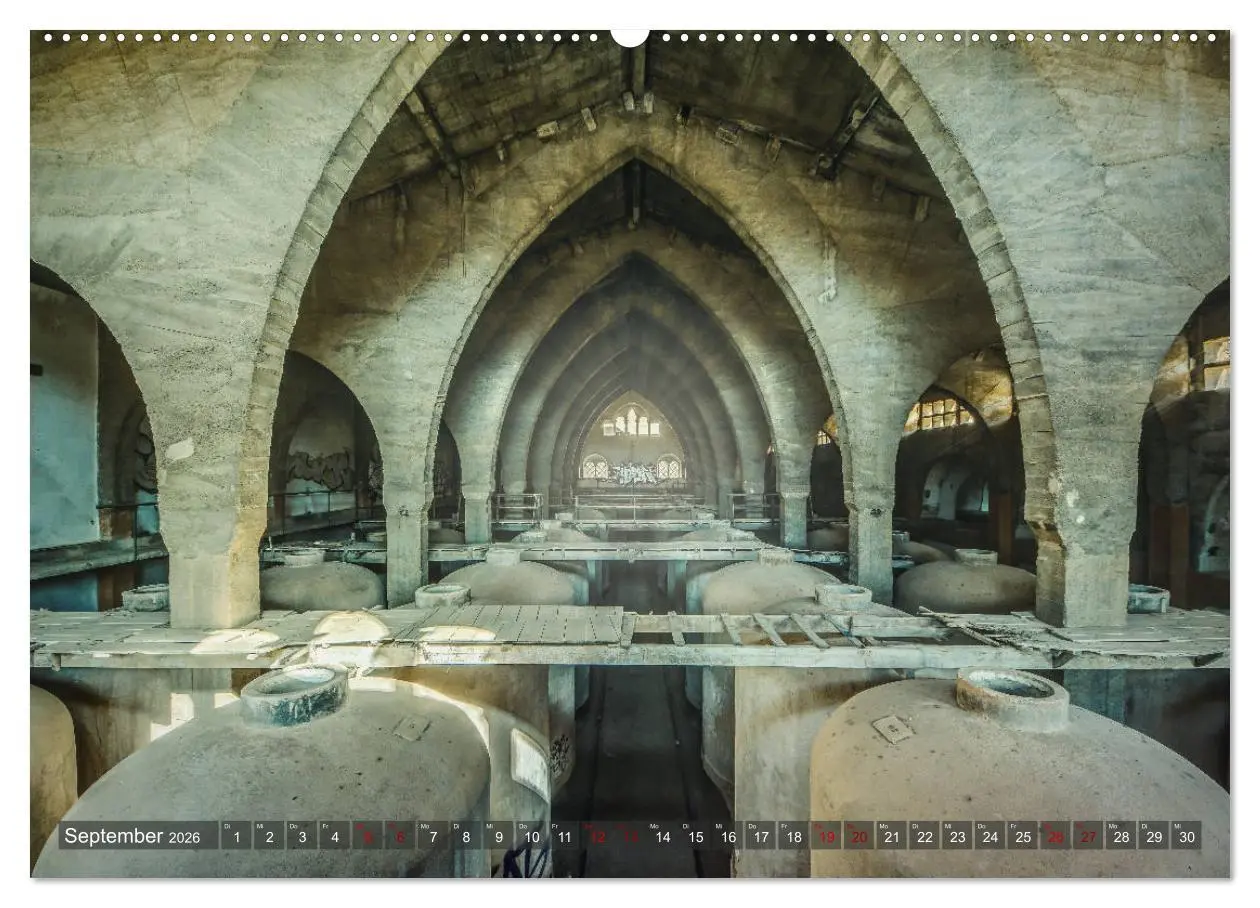This screenshot has width=1260, height=908.
Task: Click the September 2026 month label
Action: [x=133, y=836]
